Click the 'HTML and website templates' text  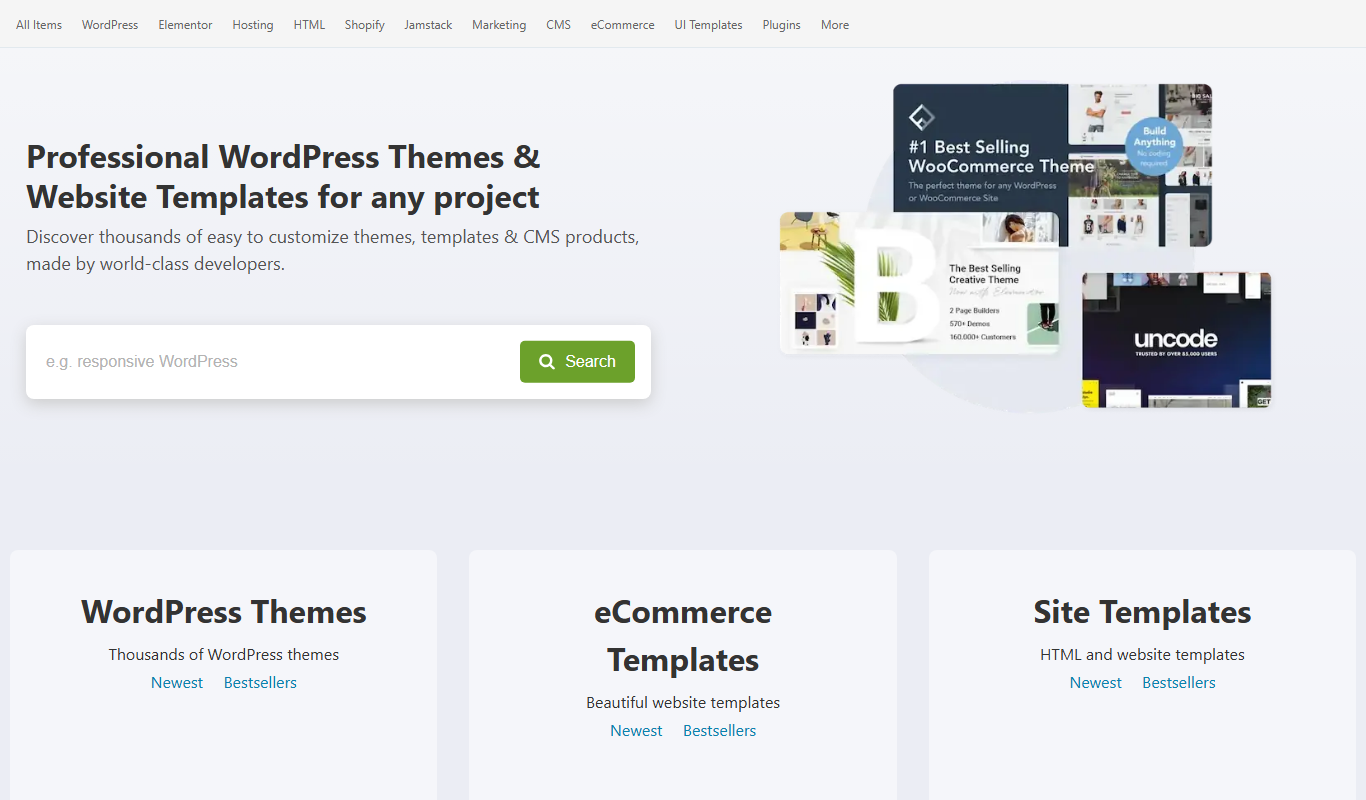point(1142,655)
